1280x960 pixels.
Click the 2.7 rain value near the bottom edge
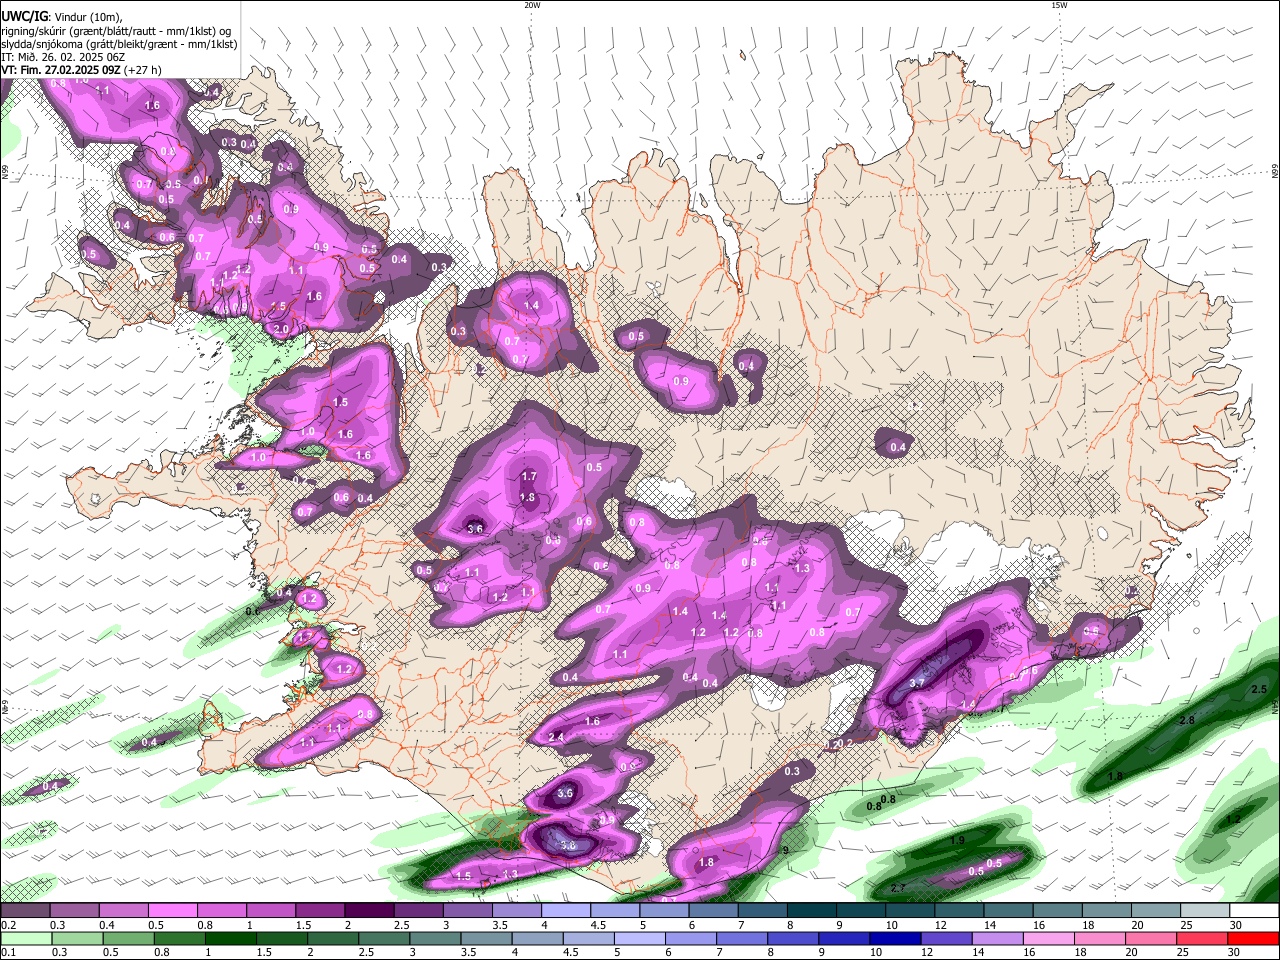[x=897, y=889]
